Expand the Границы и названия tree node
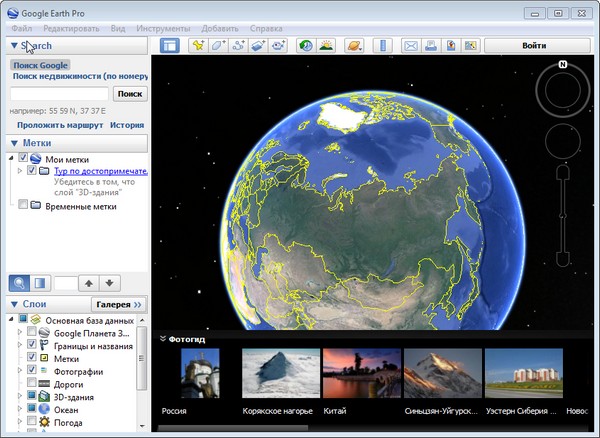 pyautogui.click(x=20, y=346)
